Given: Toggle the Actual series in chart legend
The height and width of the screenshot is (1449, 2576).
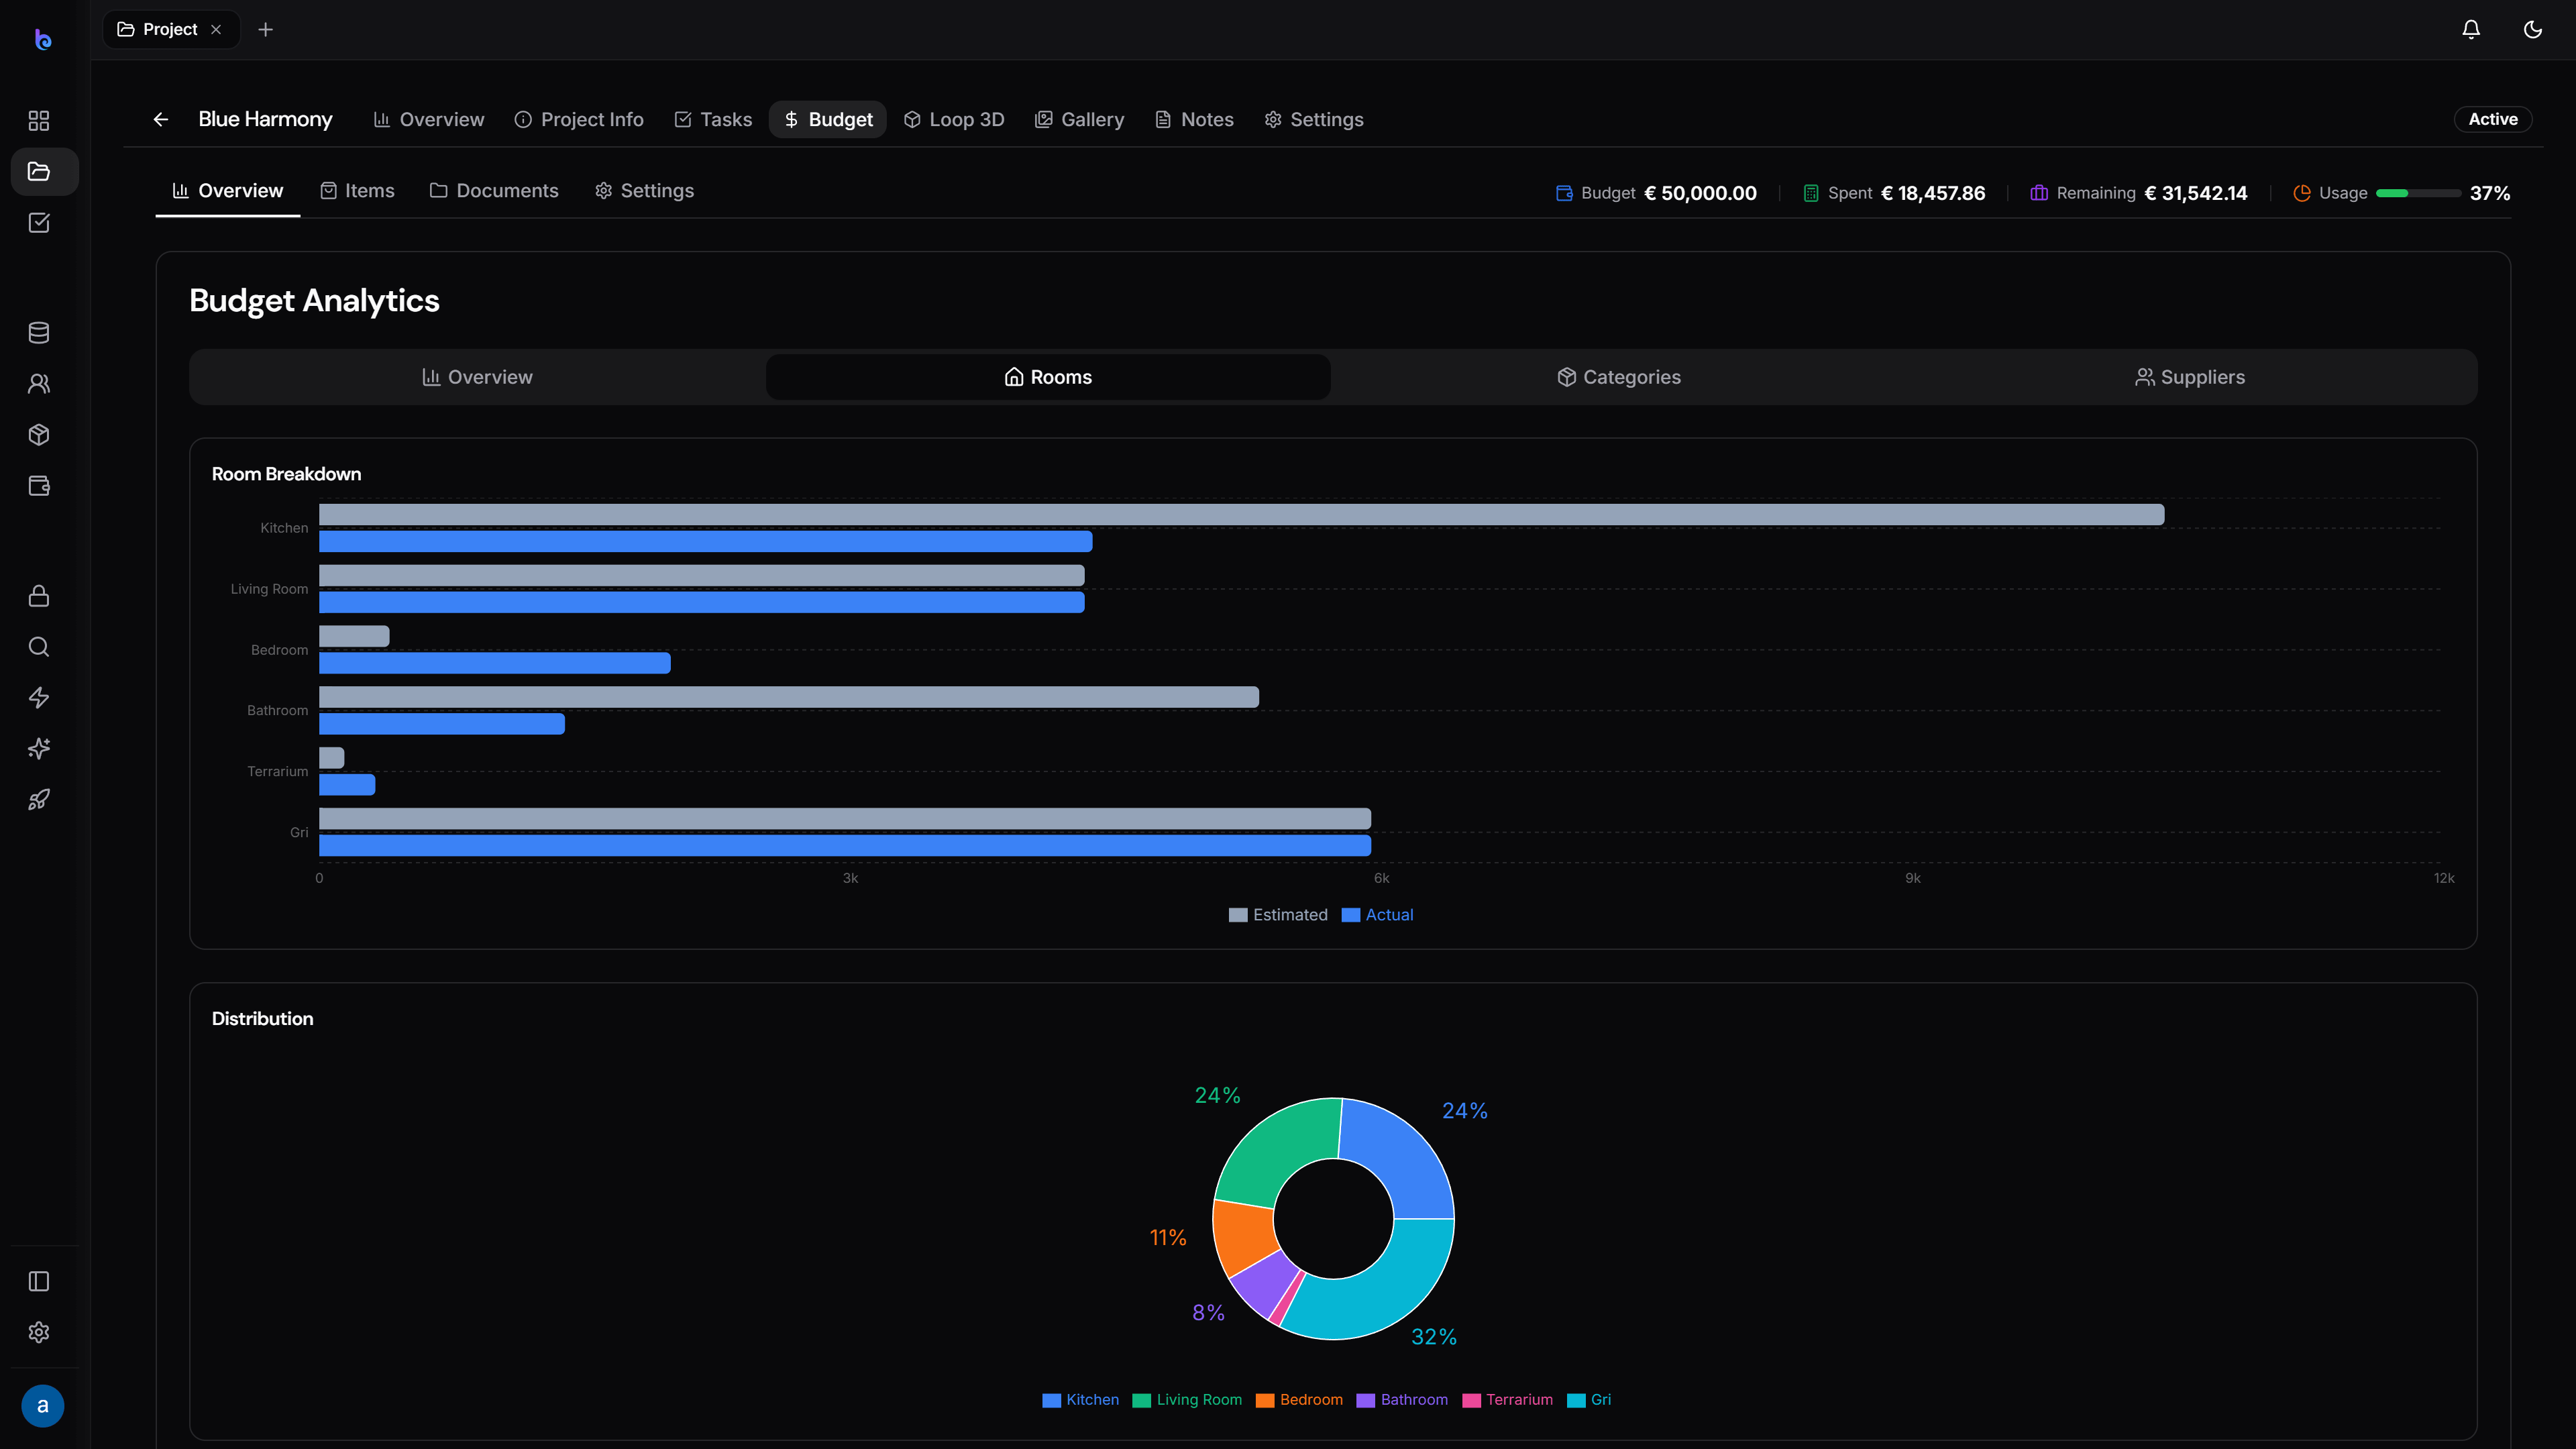Looking at the screenshot, I should tap(1377, 914).
